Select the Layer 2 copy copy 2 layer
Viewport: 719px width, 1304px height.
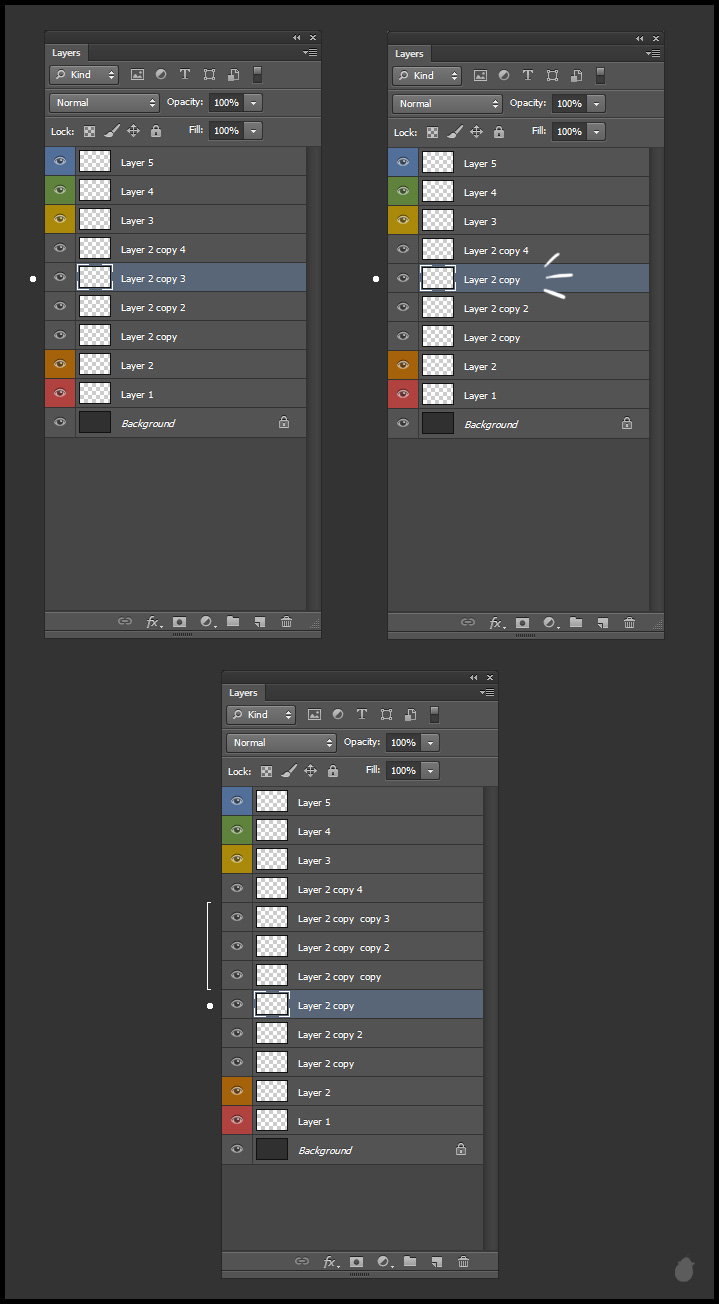[343, 947]
